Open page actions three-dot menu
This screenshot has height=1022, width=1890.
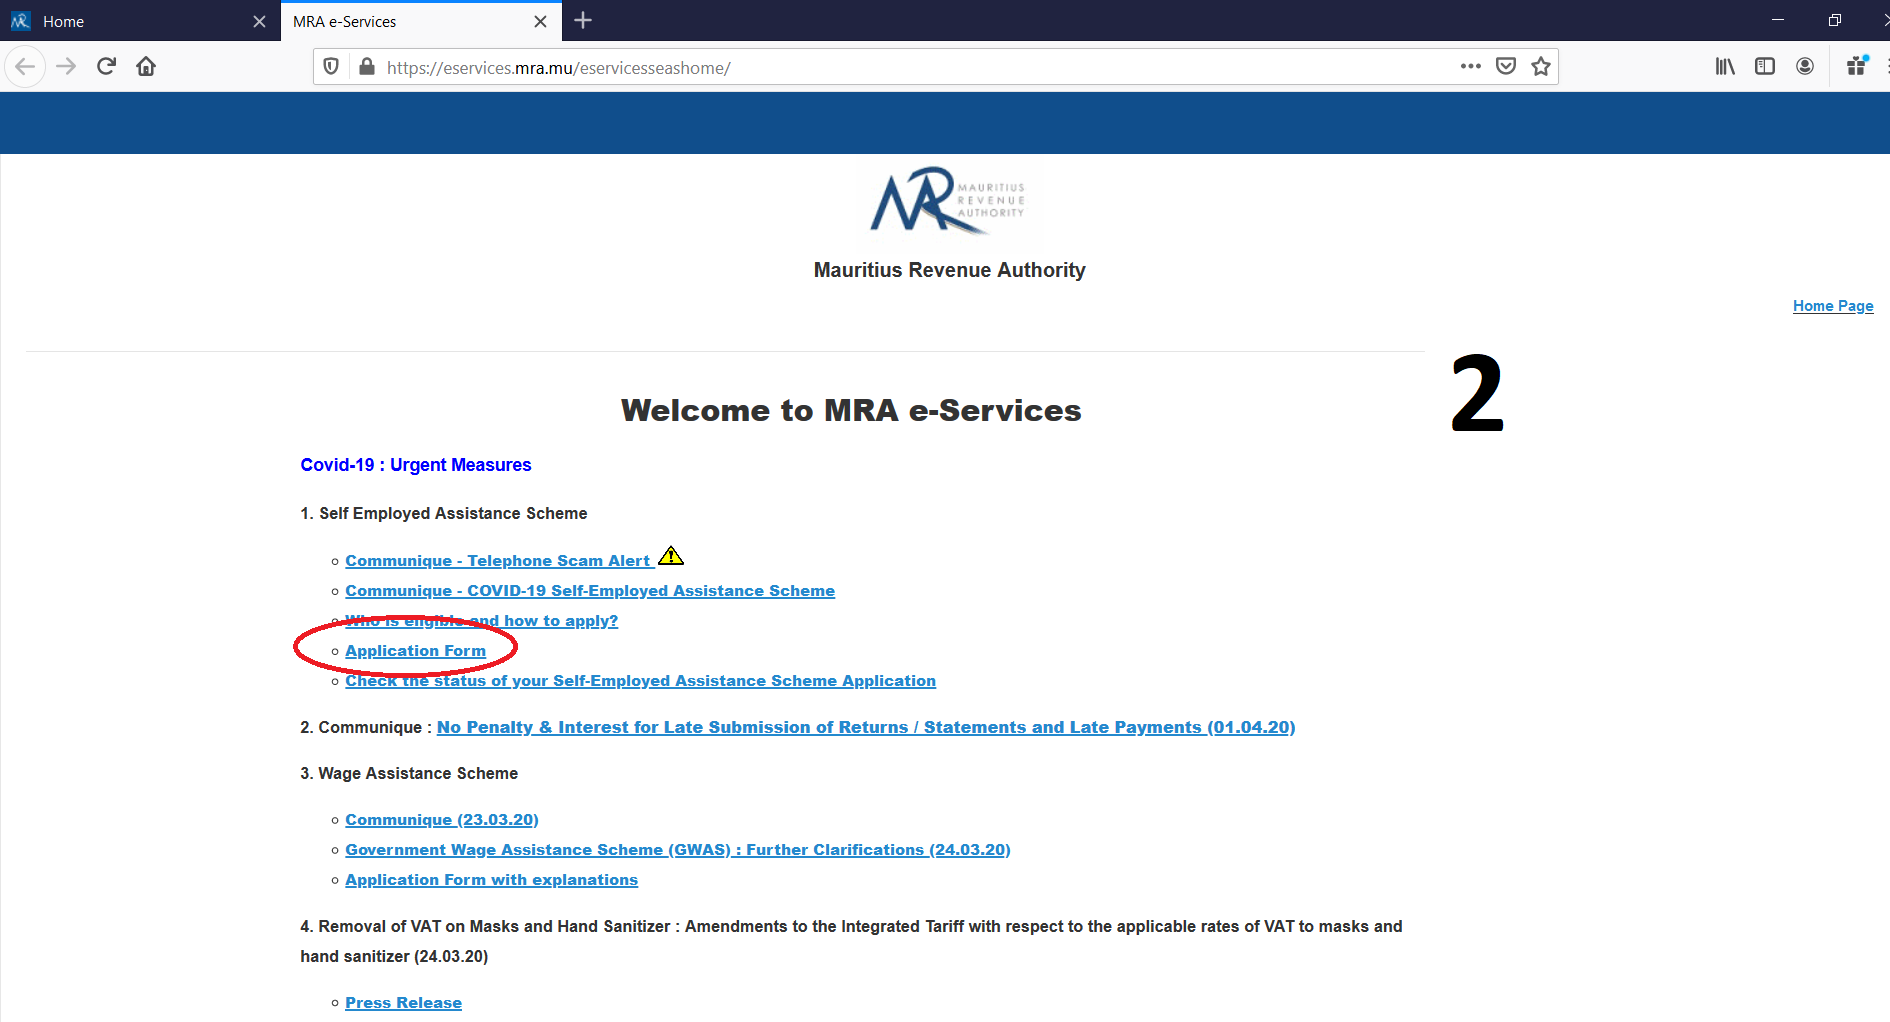click(1470, 67)
